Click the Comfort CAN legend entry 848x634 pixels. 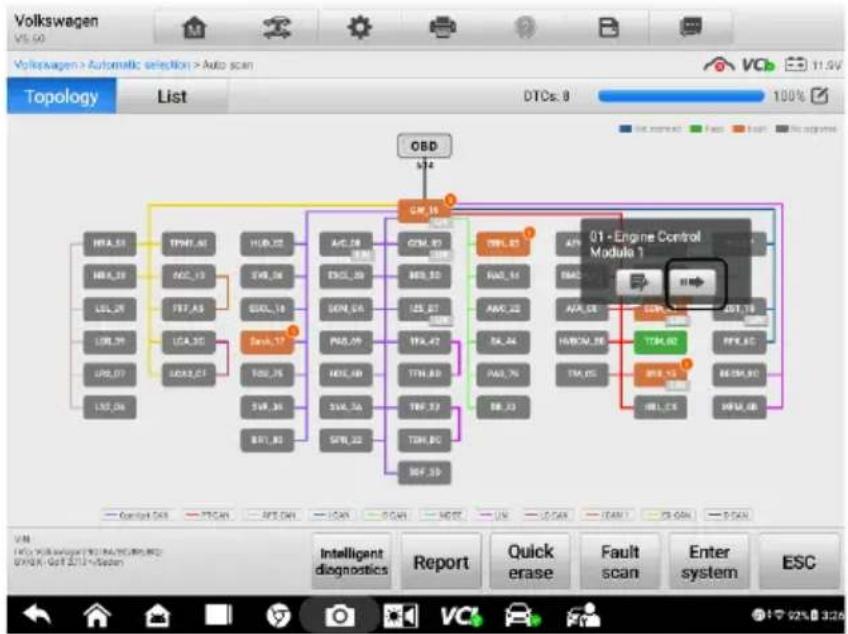[136, 516]
